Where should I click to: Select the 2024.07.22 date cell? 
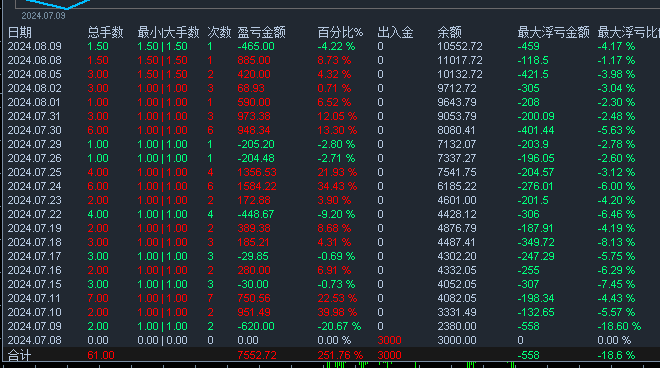35,214
